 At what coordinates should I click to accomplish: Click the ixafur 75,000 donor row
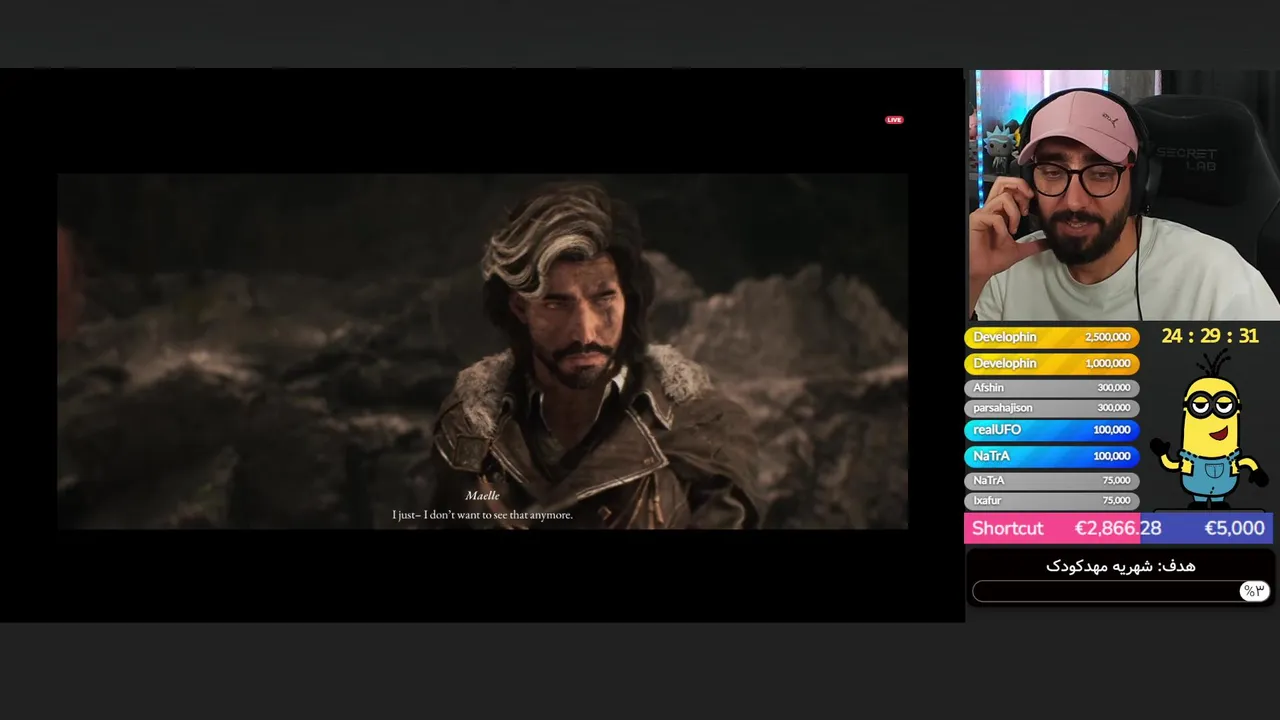coord(1051,501)
